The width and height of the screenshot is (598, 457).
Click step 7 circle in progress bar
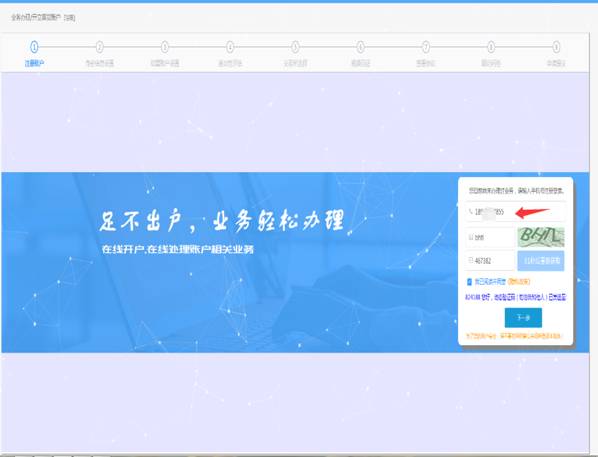tap(426, 47)
